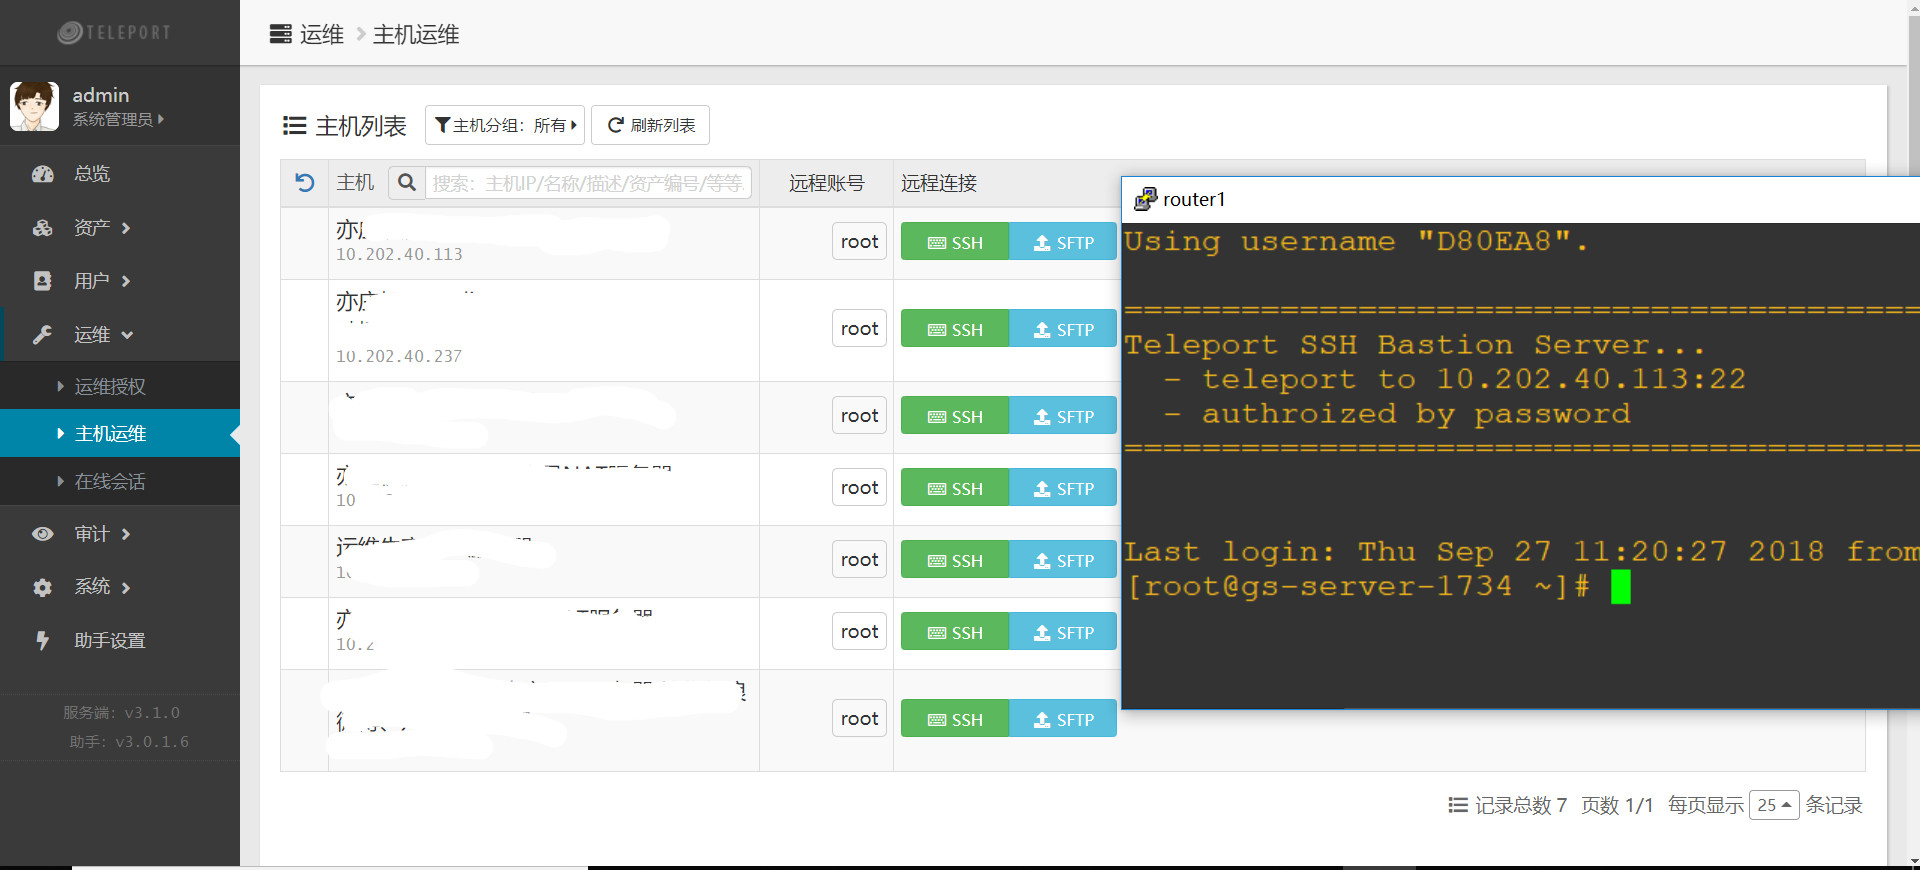Click the 审计 eye icon
This screenshot has height=870, width=1920.
tap(43, 534)
